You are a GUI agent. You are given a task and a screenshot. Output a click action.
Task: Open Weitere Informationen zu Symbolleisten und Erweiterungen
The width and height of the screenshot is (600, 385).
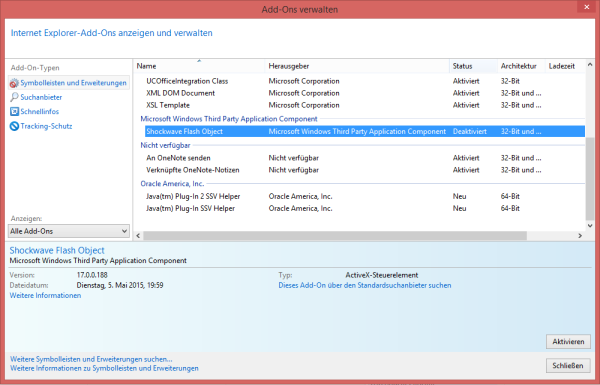104,368
